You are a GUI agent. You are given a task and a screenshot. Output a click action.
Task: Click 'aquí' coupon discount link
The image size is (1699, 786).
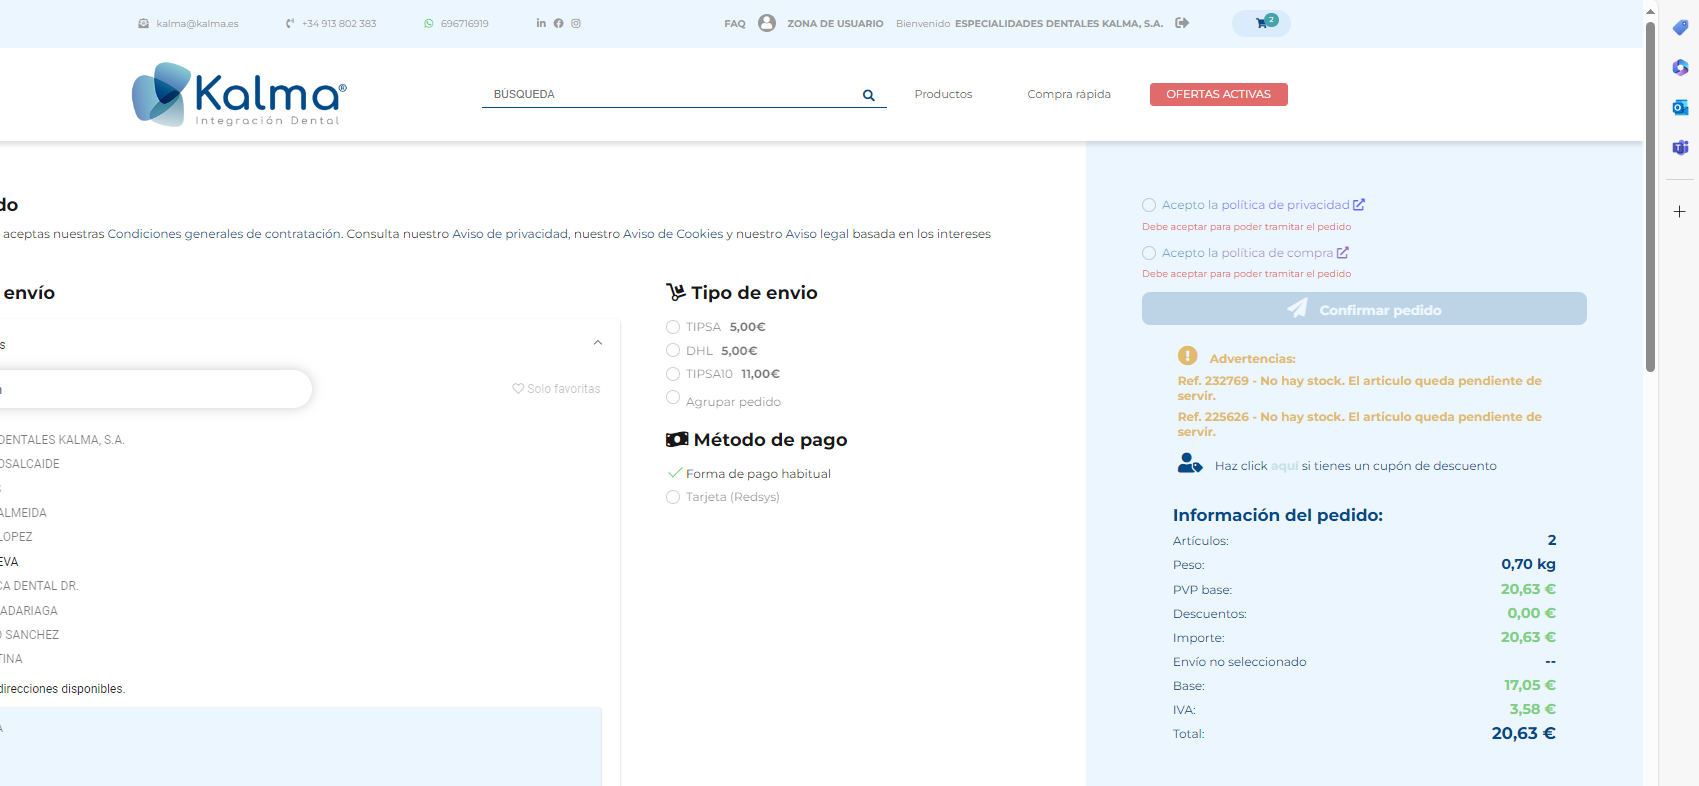(x=1284, y=466)
